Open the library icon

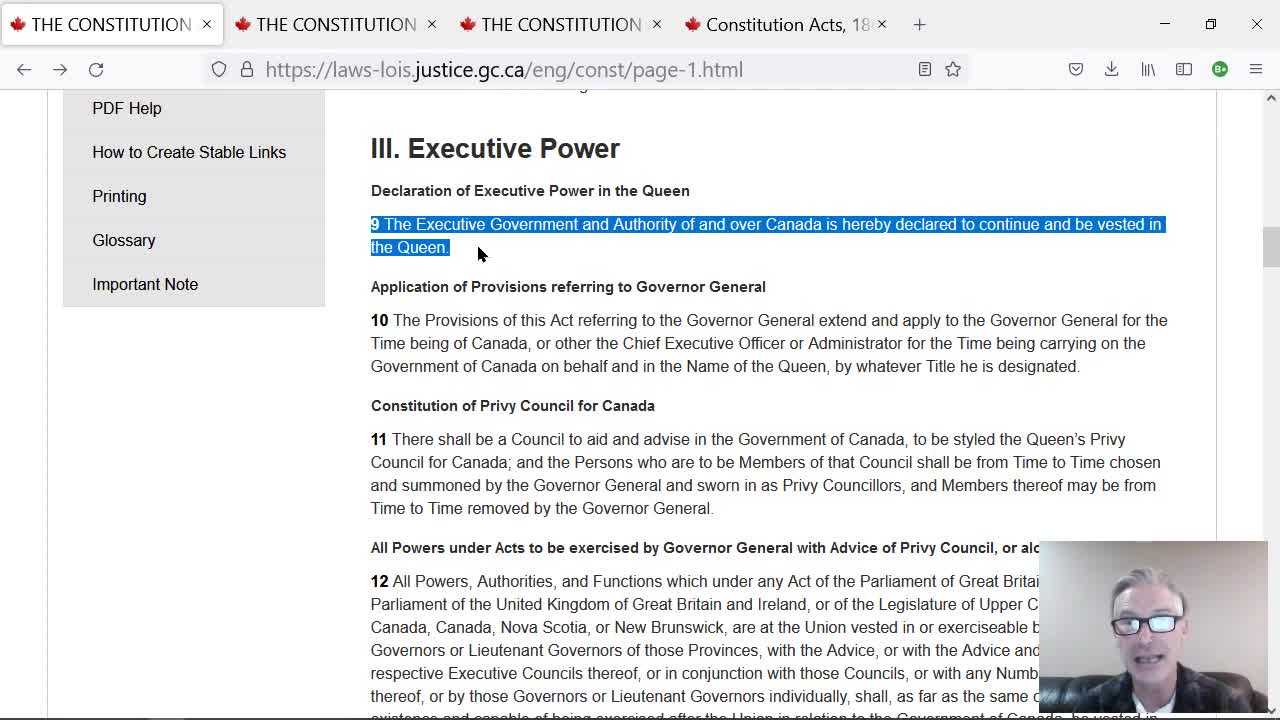(x=1148, y=69)
